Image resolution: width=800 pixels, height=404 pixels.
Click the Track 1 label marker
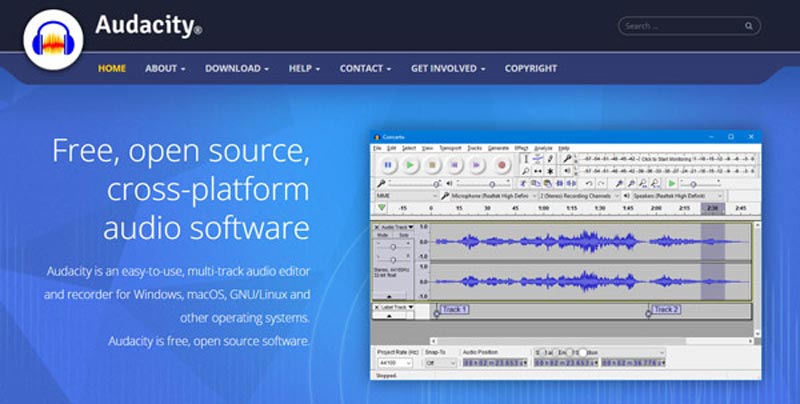coord(454,309)
